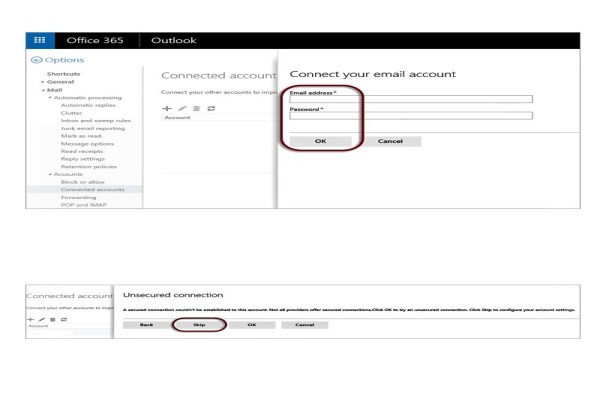600x400 pixels.
Task: Click the Account column header in the lower panel
Action: tap(38, 326)
